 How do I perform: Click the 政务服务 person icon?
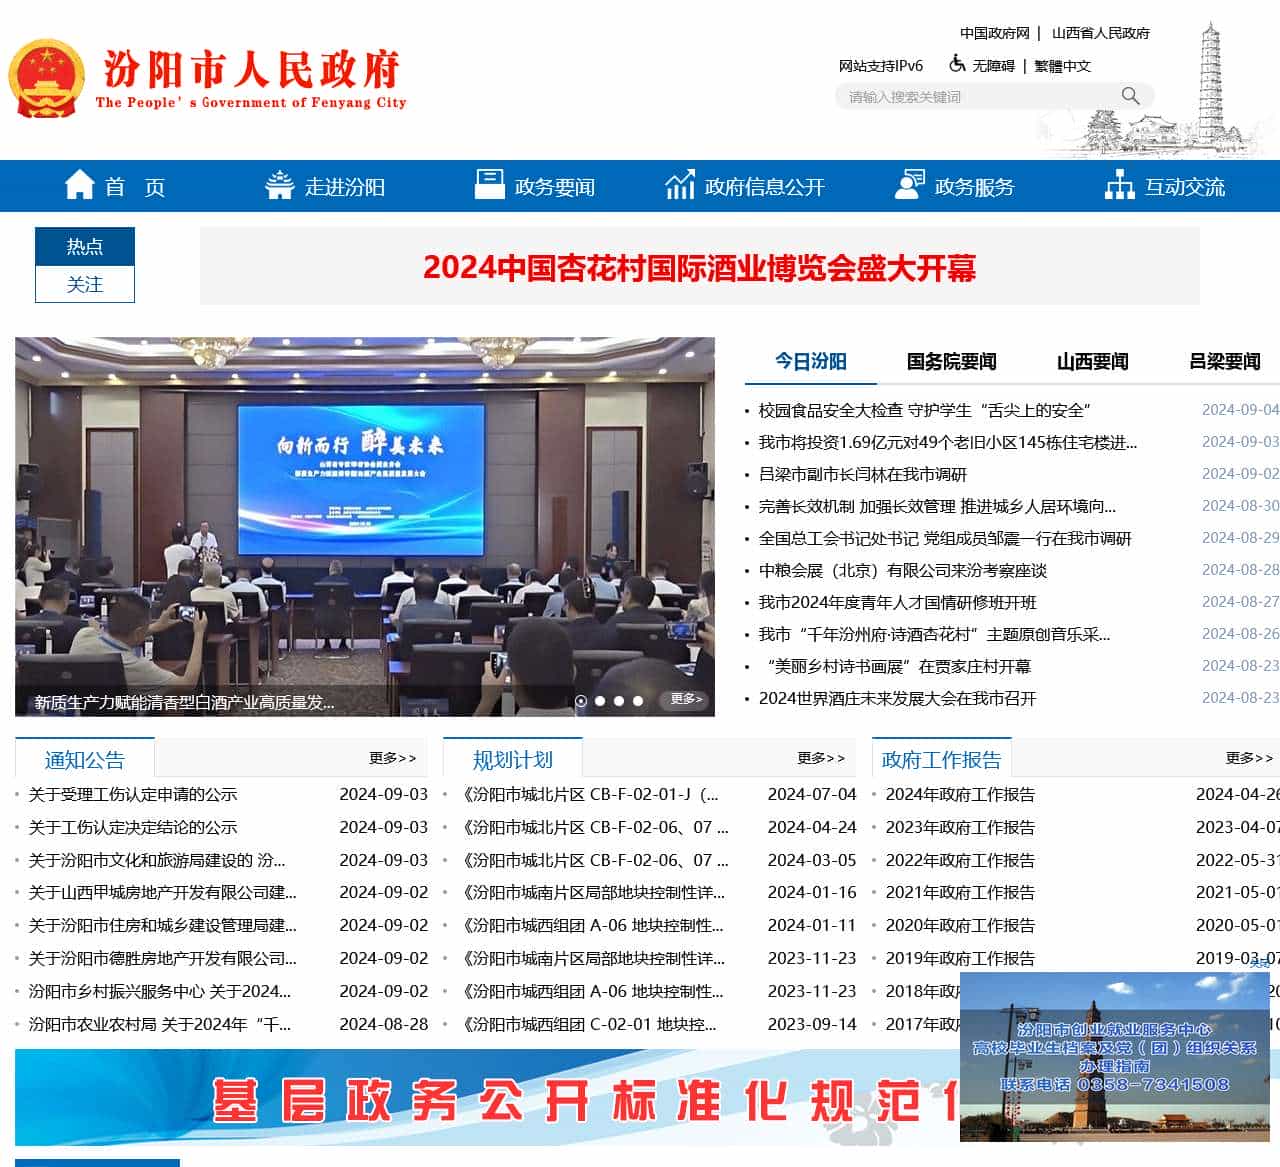(x=909, y=183)
